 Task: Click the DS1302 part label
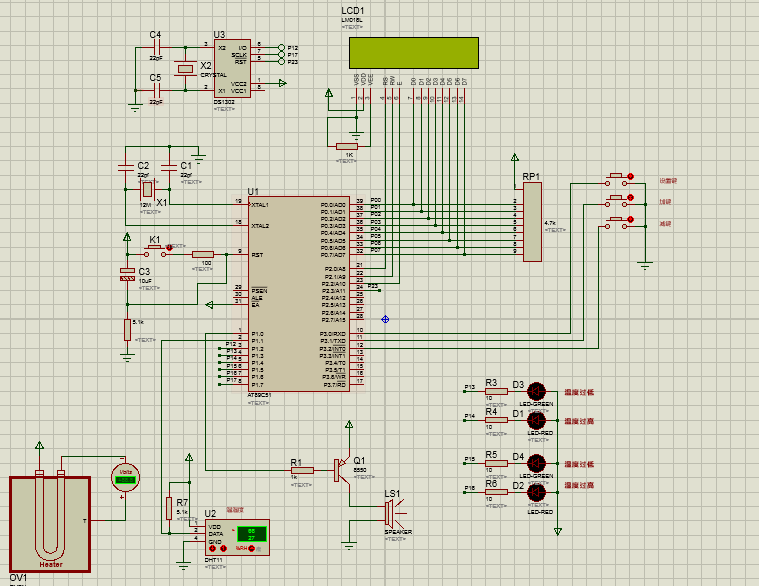pyautogui.click(x=224, y=102)
